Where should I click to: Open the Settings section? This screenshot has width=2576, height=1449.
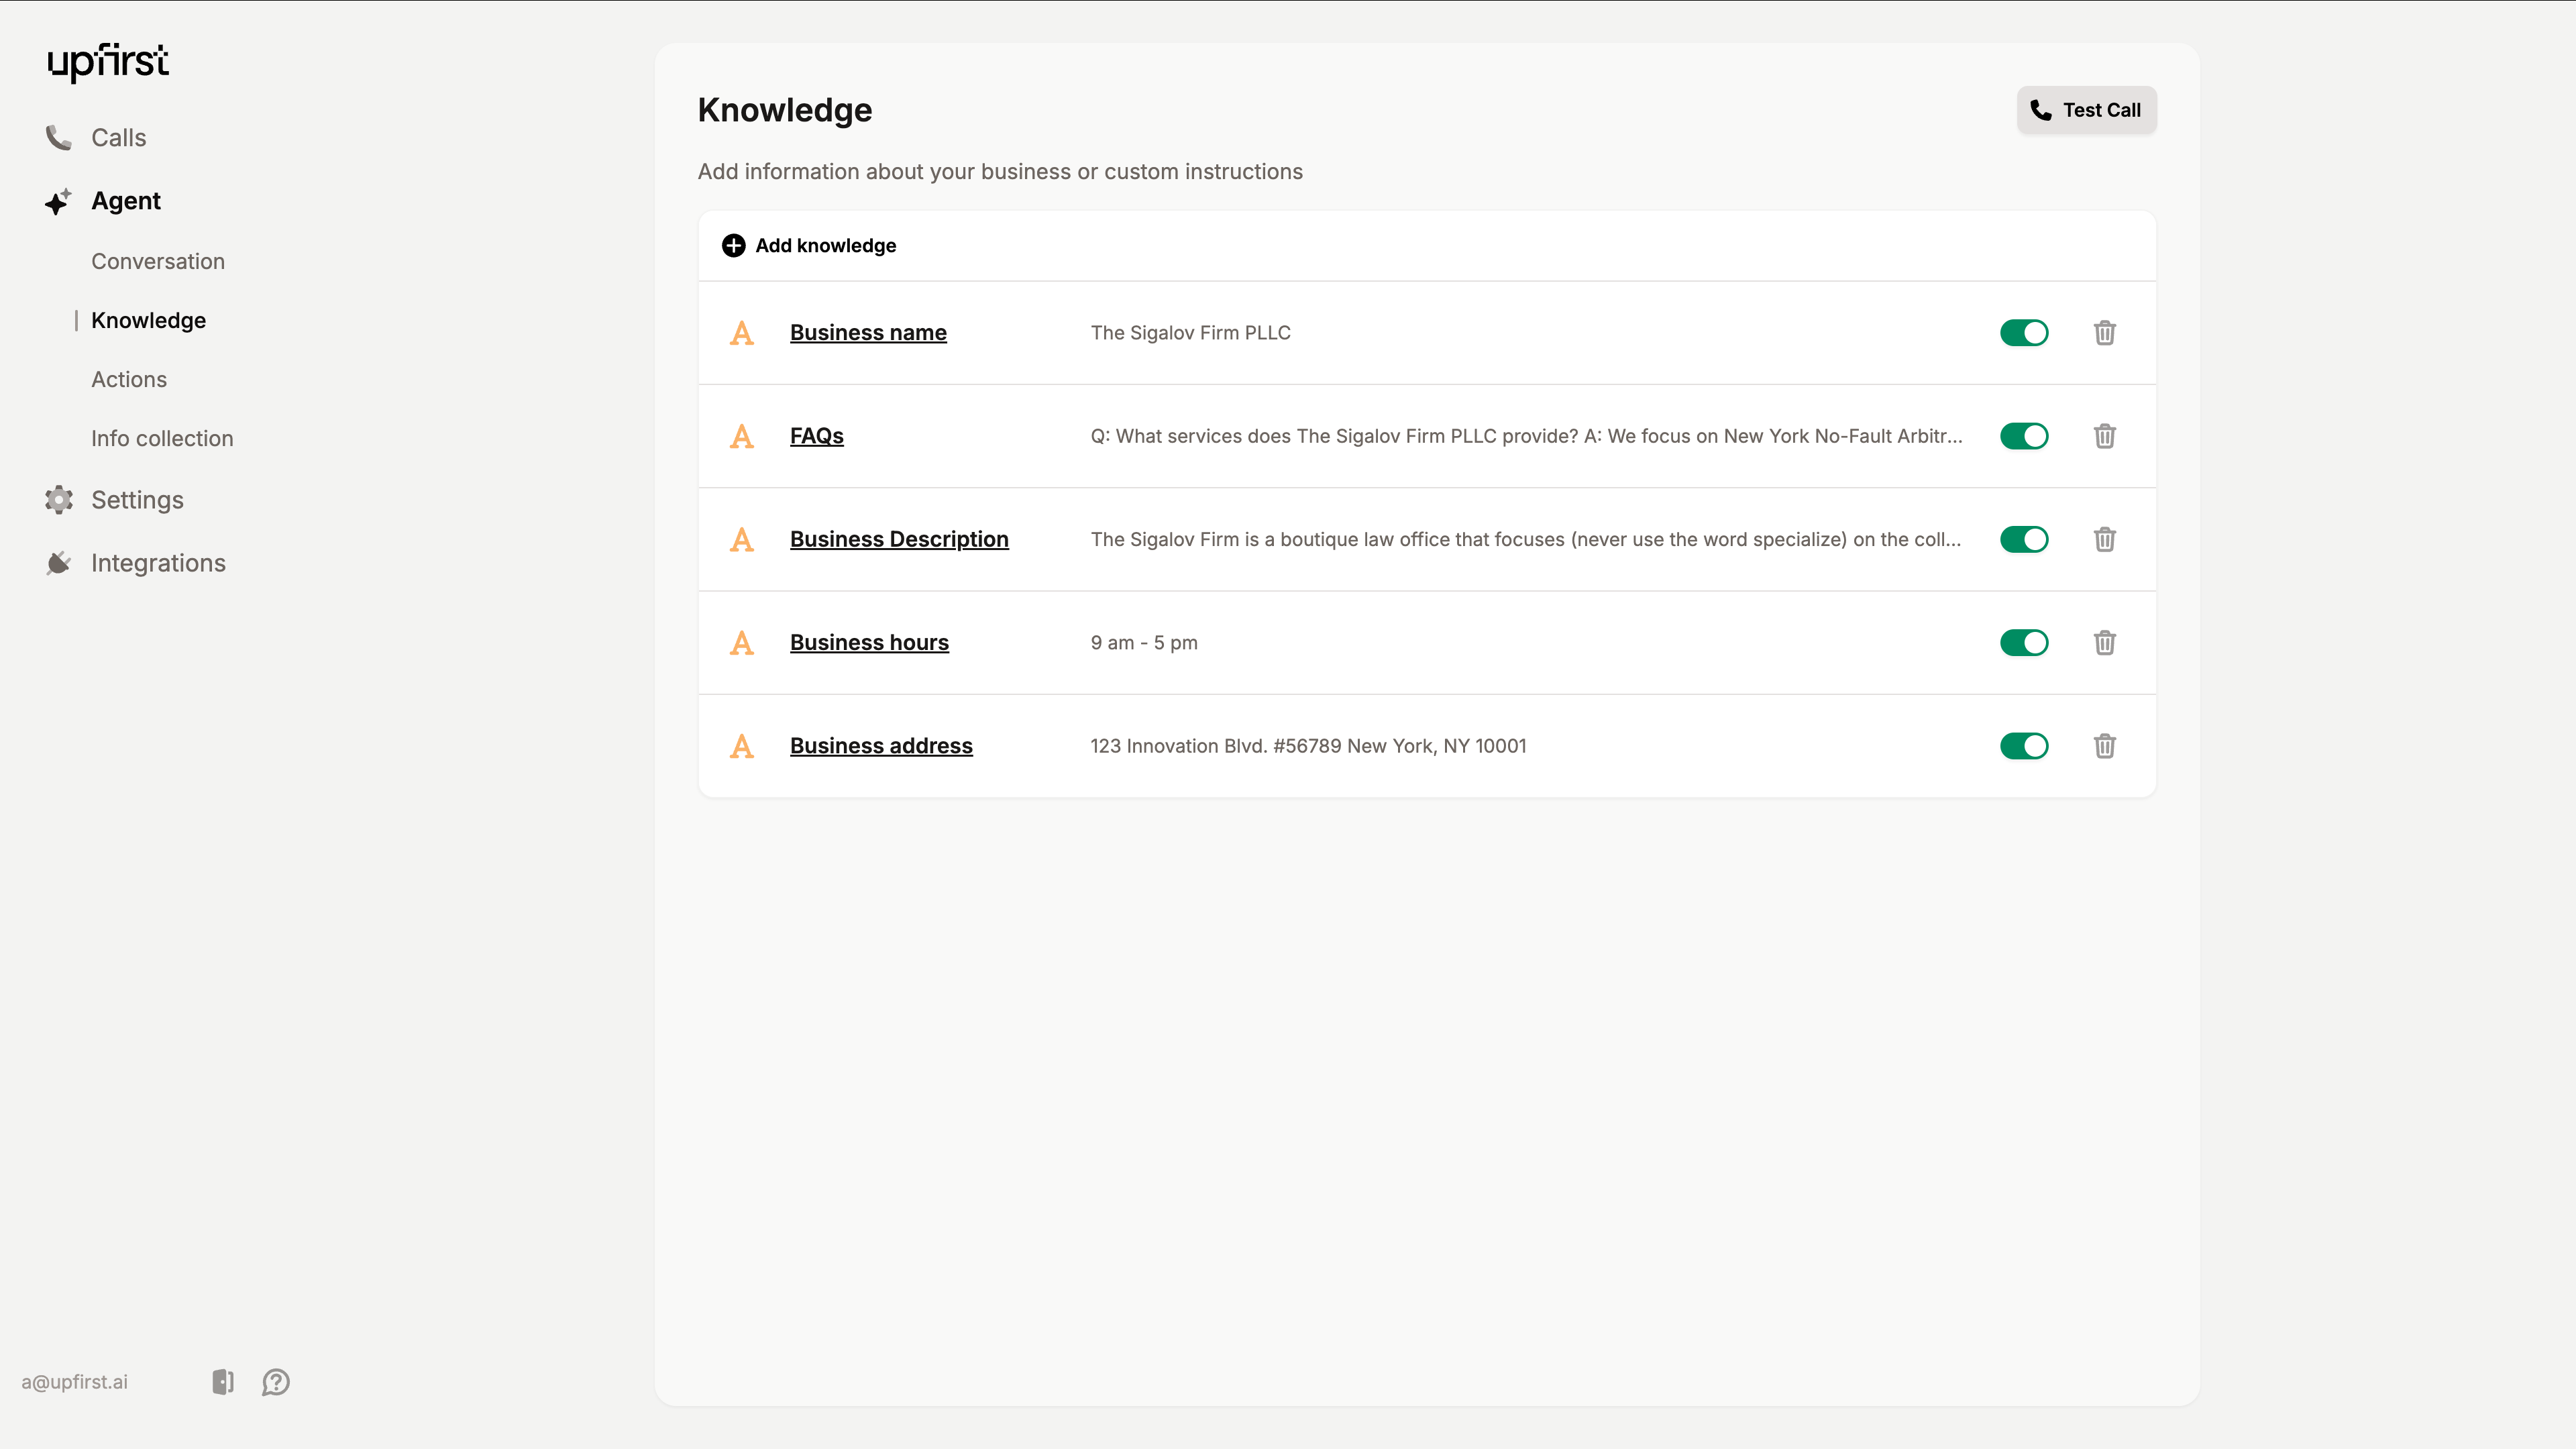[x=137, y=500]
